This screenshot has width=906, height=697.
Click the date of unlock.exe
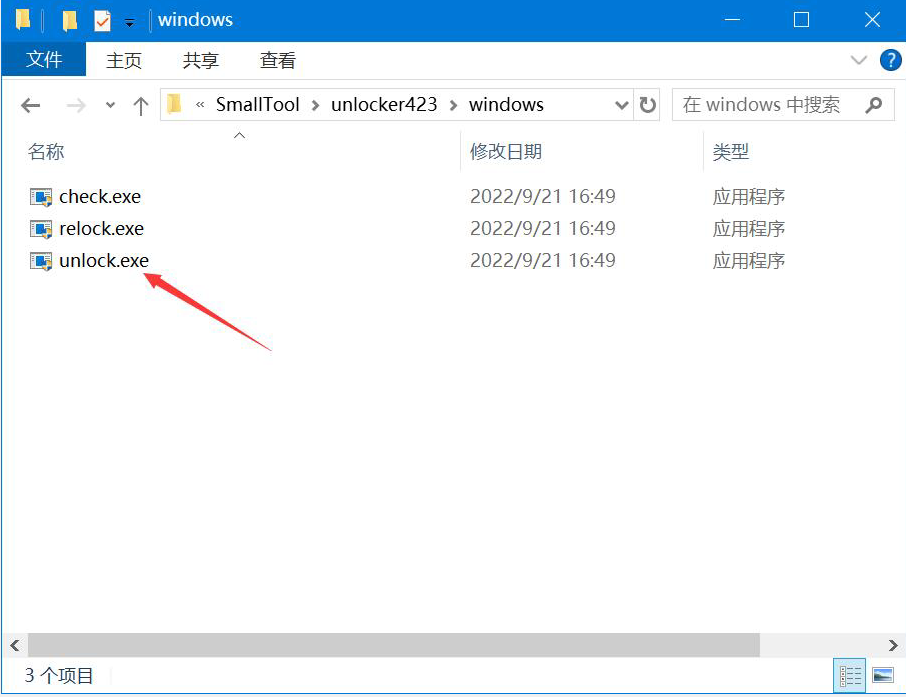point(543,260)
